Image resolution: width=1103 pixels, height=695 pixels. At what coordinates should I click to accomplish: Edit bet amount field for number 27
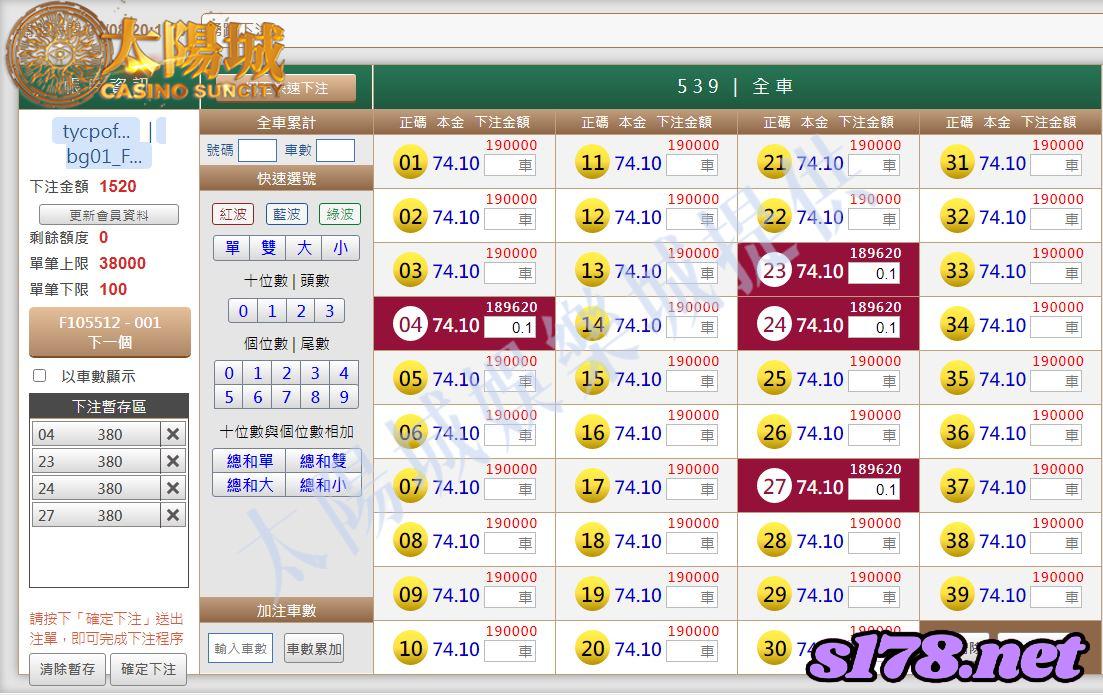point(874,489)
